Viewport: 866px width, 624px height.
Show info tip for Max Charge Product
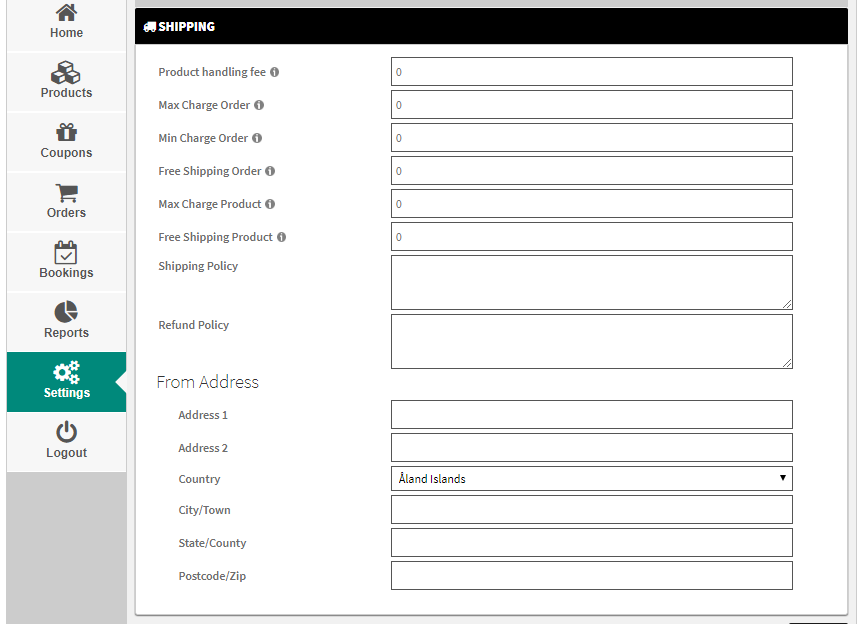tap(270, 204)
